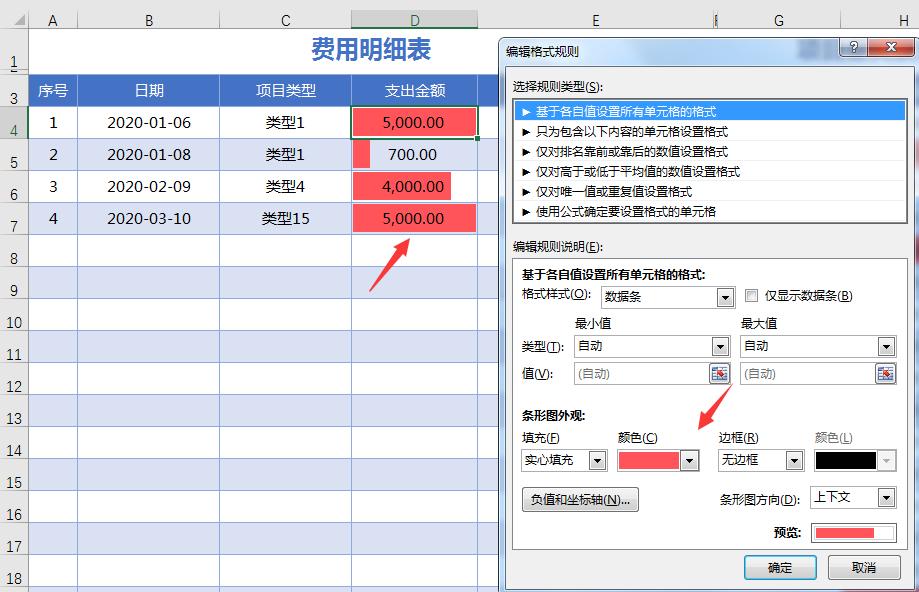Click the 确定 confirm button
This screenshot has height=592, width=919.
[x=779, y=566]
